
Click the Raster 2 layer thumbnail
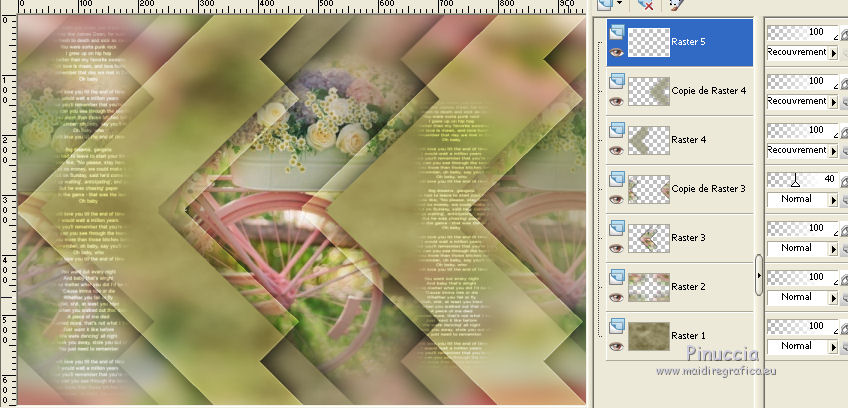coord(649,287)
